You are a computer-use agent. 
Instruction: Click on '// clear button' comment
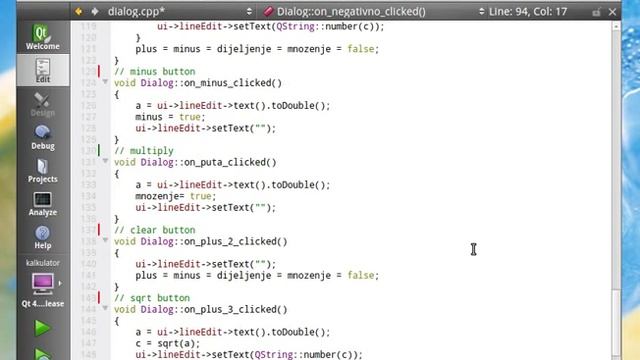click(155, 230)
